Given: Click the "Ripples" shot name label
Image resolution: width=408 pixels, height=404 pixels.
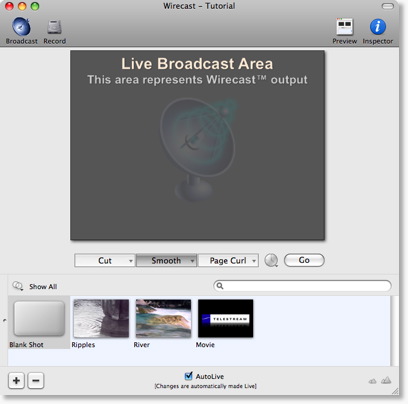Looking at the screenshot, I should [83, 345].
